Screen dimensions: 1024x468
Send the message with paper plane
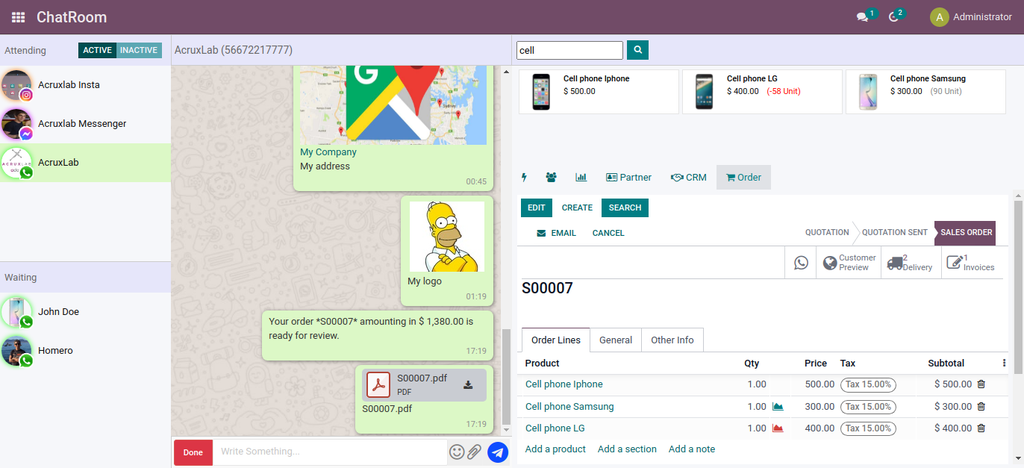tap(498, 452)
